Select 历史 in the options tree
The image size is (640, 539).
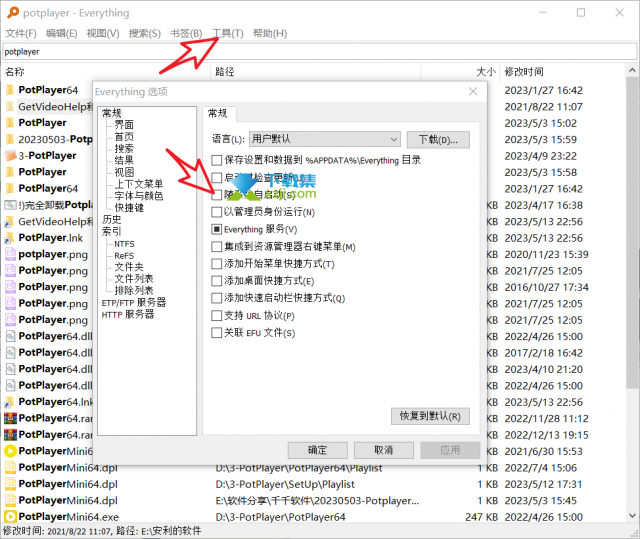click(x=111, y=219)
